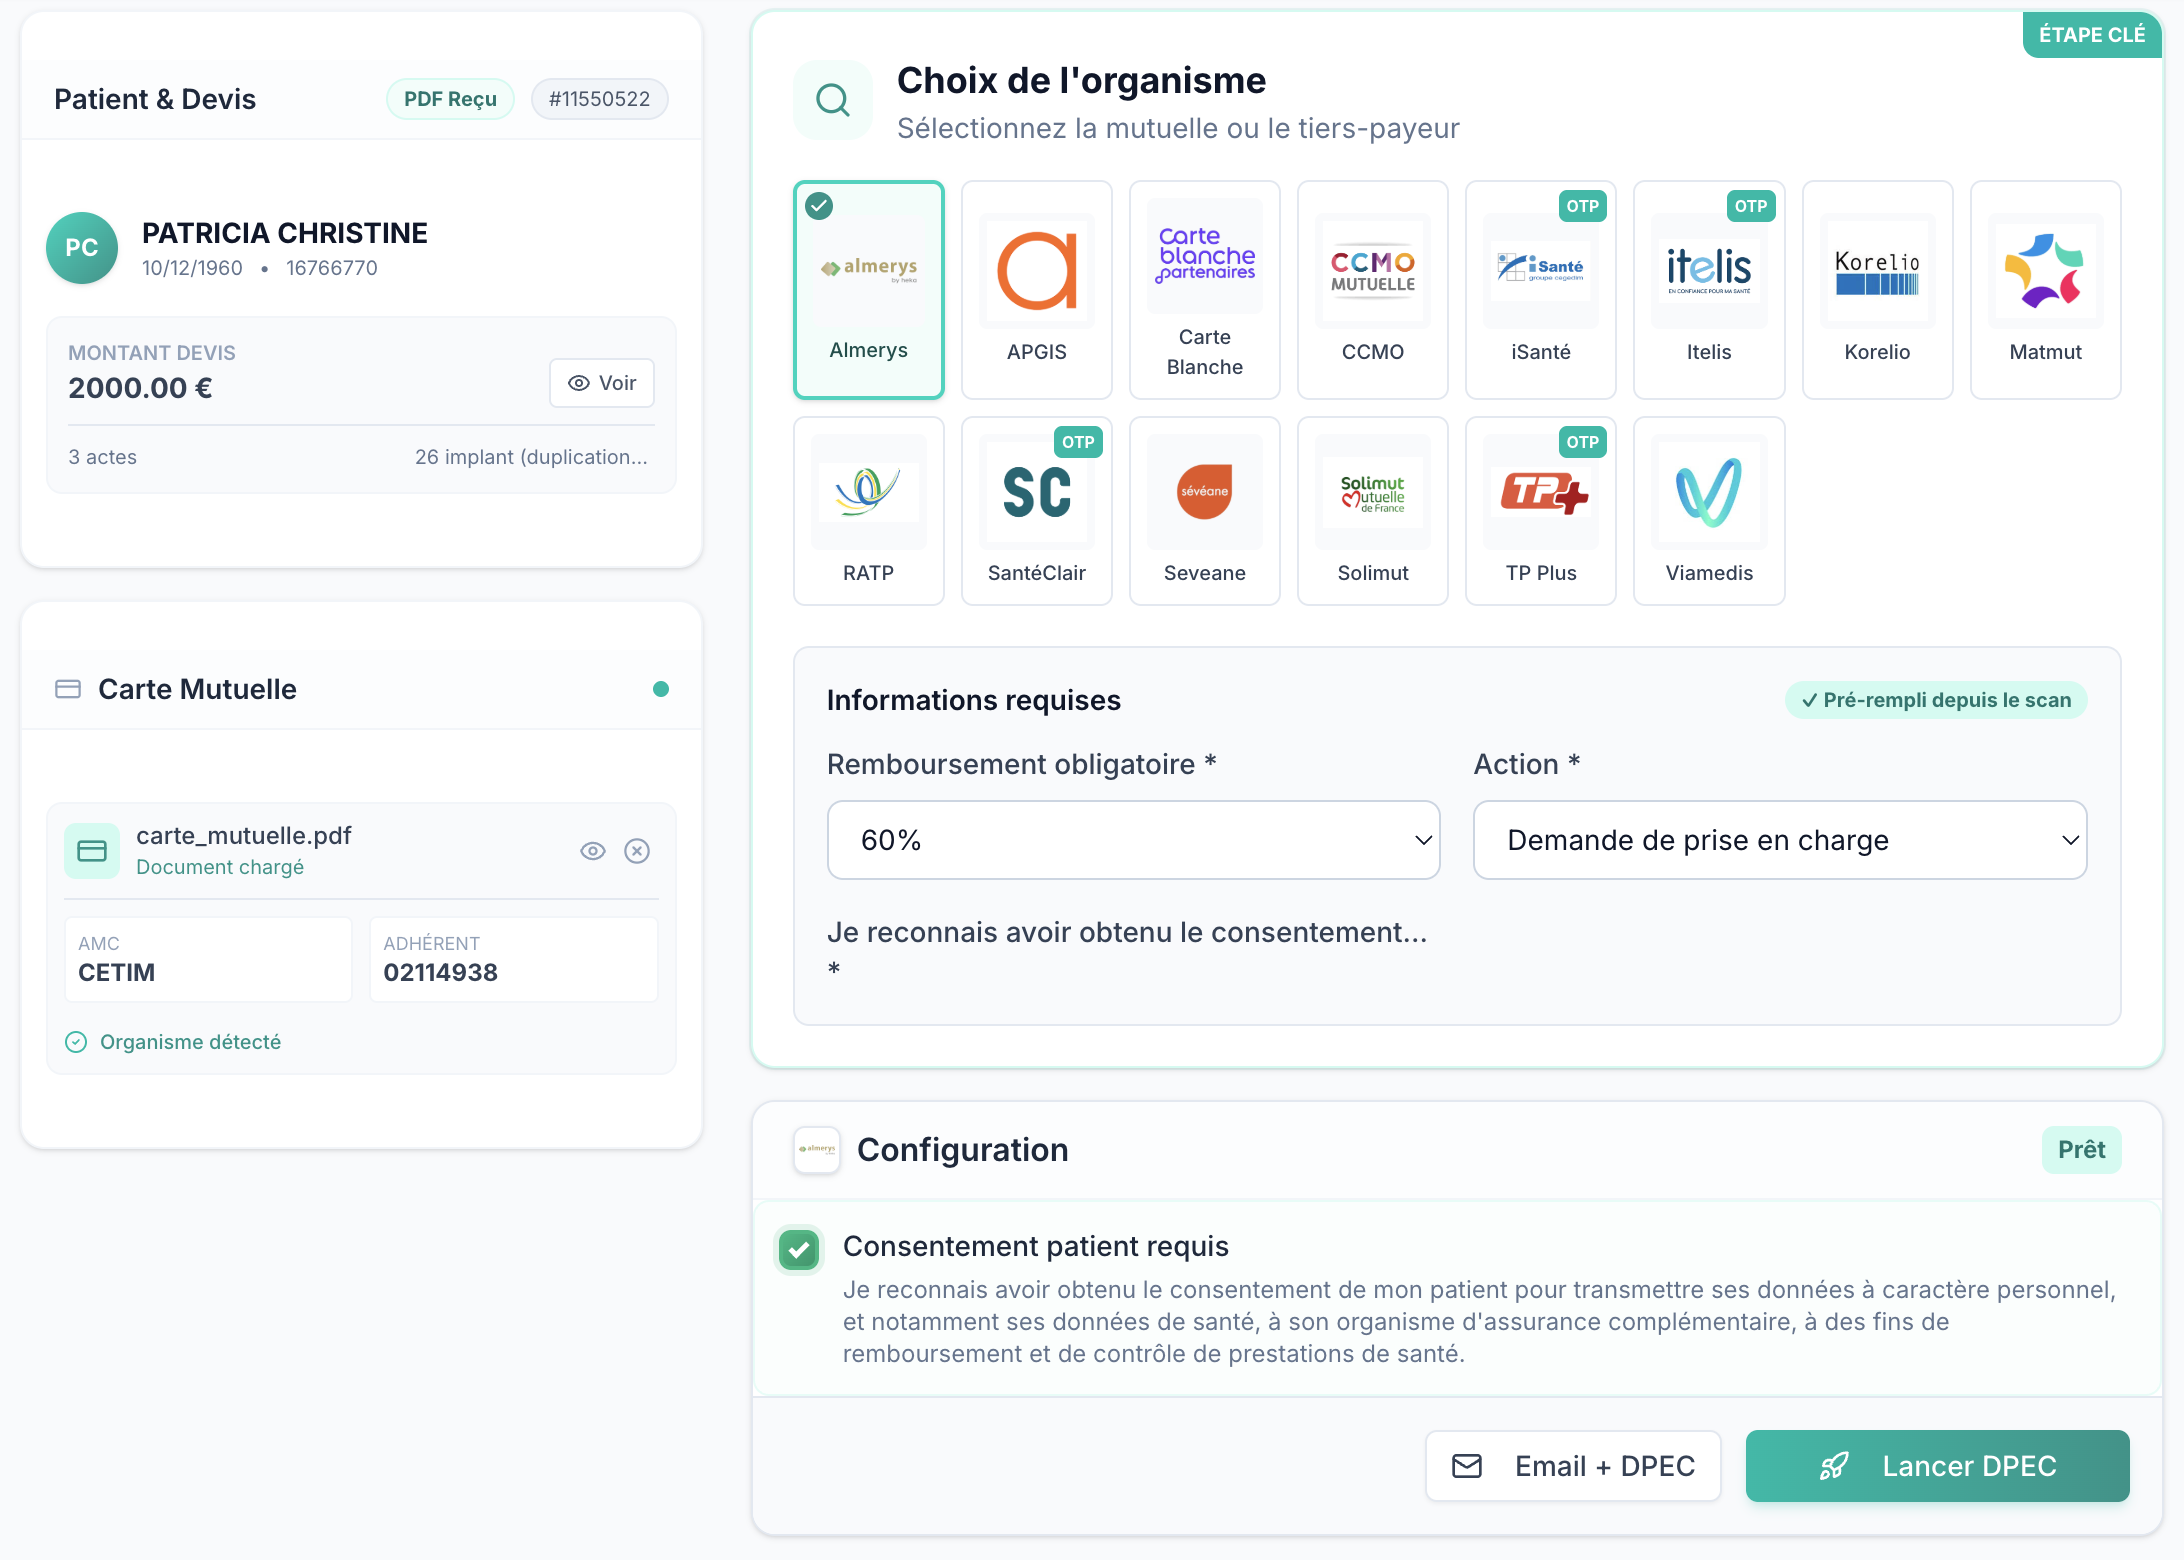Select the Matmut organisme card
Viewport: 2184px width, 1560px height.
[x=2045, y=290]
